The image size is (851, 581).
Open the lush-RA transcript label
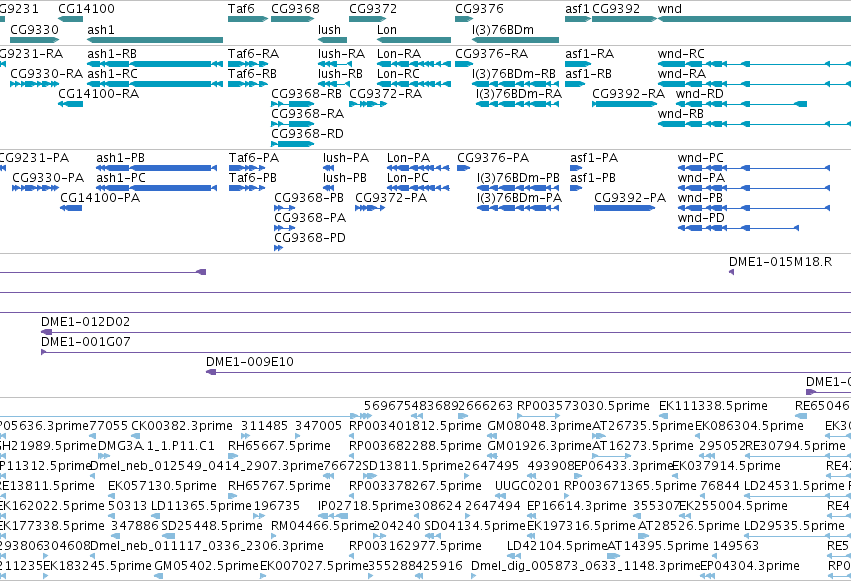tap(341, 54)
